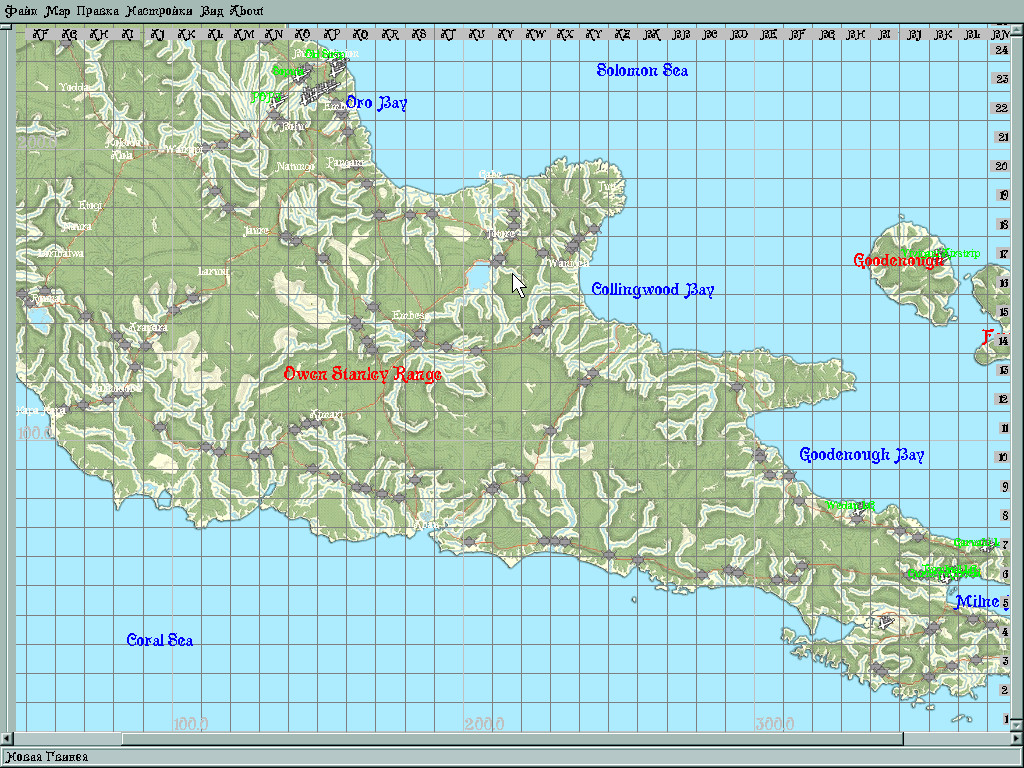Click the Laruni place name
1024x768 pixels.
[x=214, y=271]
